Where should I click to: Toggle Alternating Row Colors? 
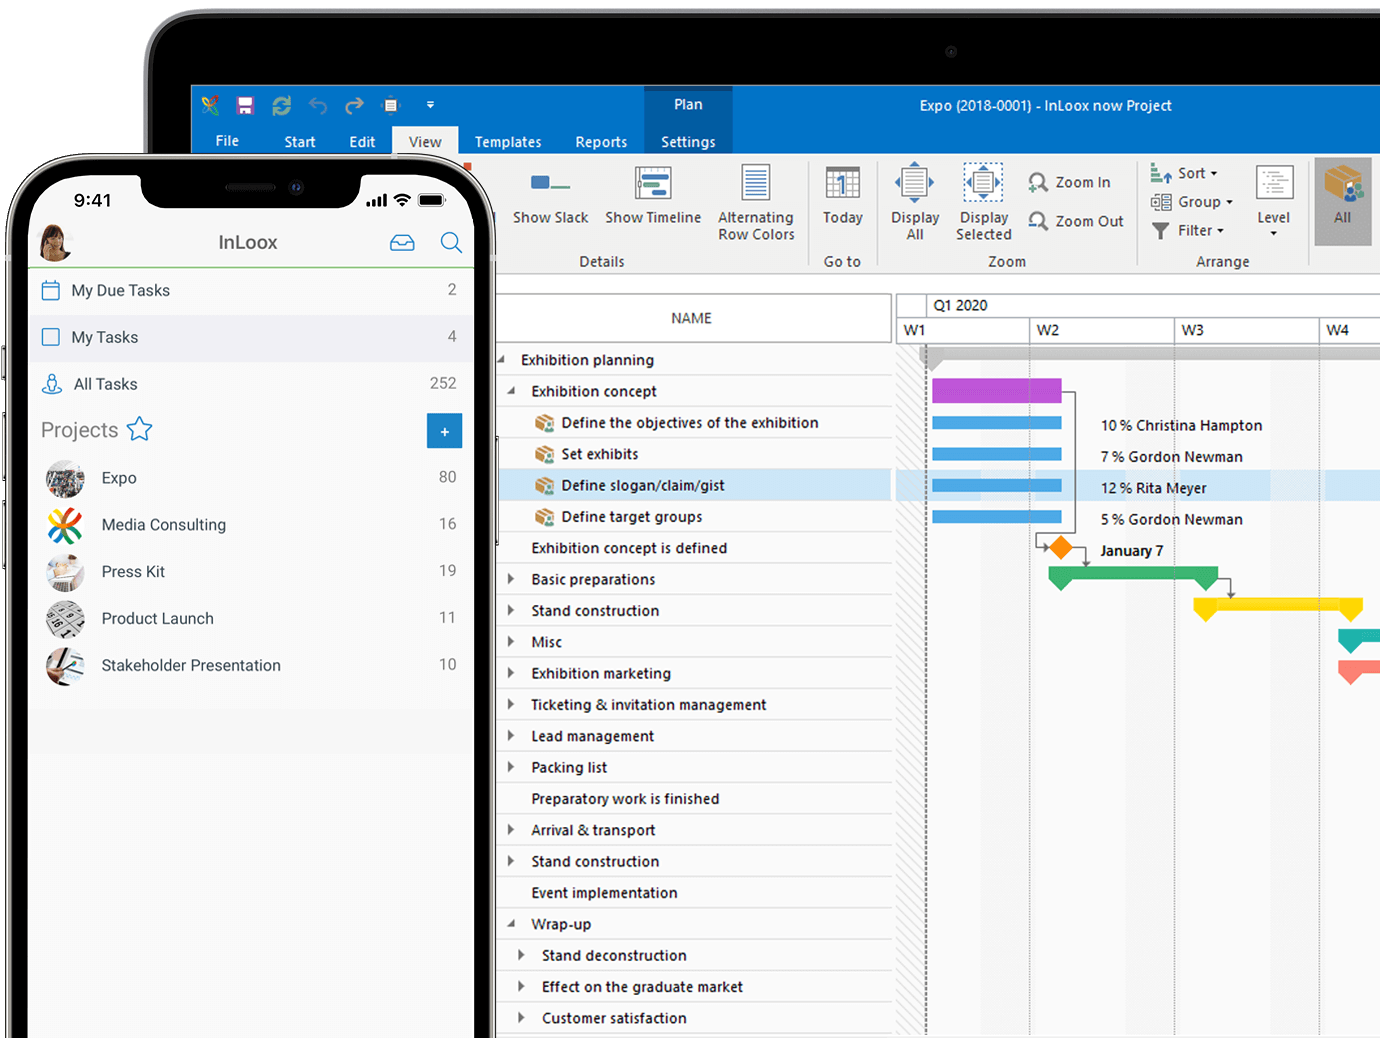pos(756,204)
